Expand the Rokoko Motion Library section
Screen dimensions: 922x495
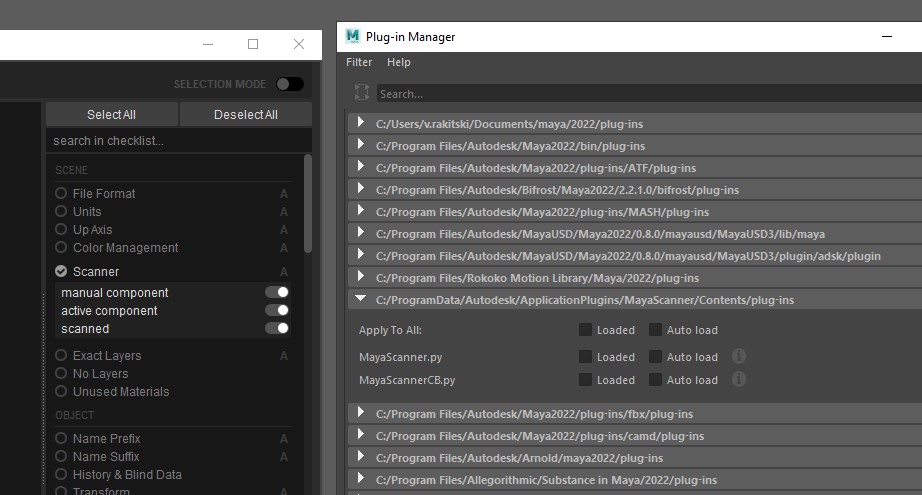[360, 276]
